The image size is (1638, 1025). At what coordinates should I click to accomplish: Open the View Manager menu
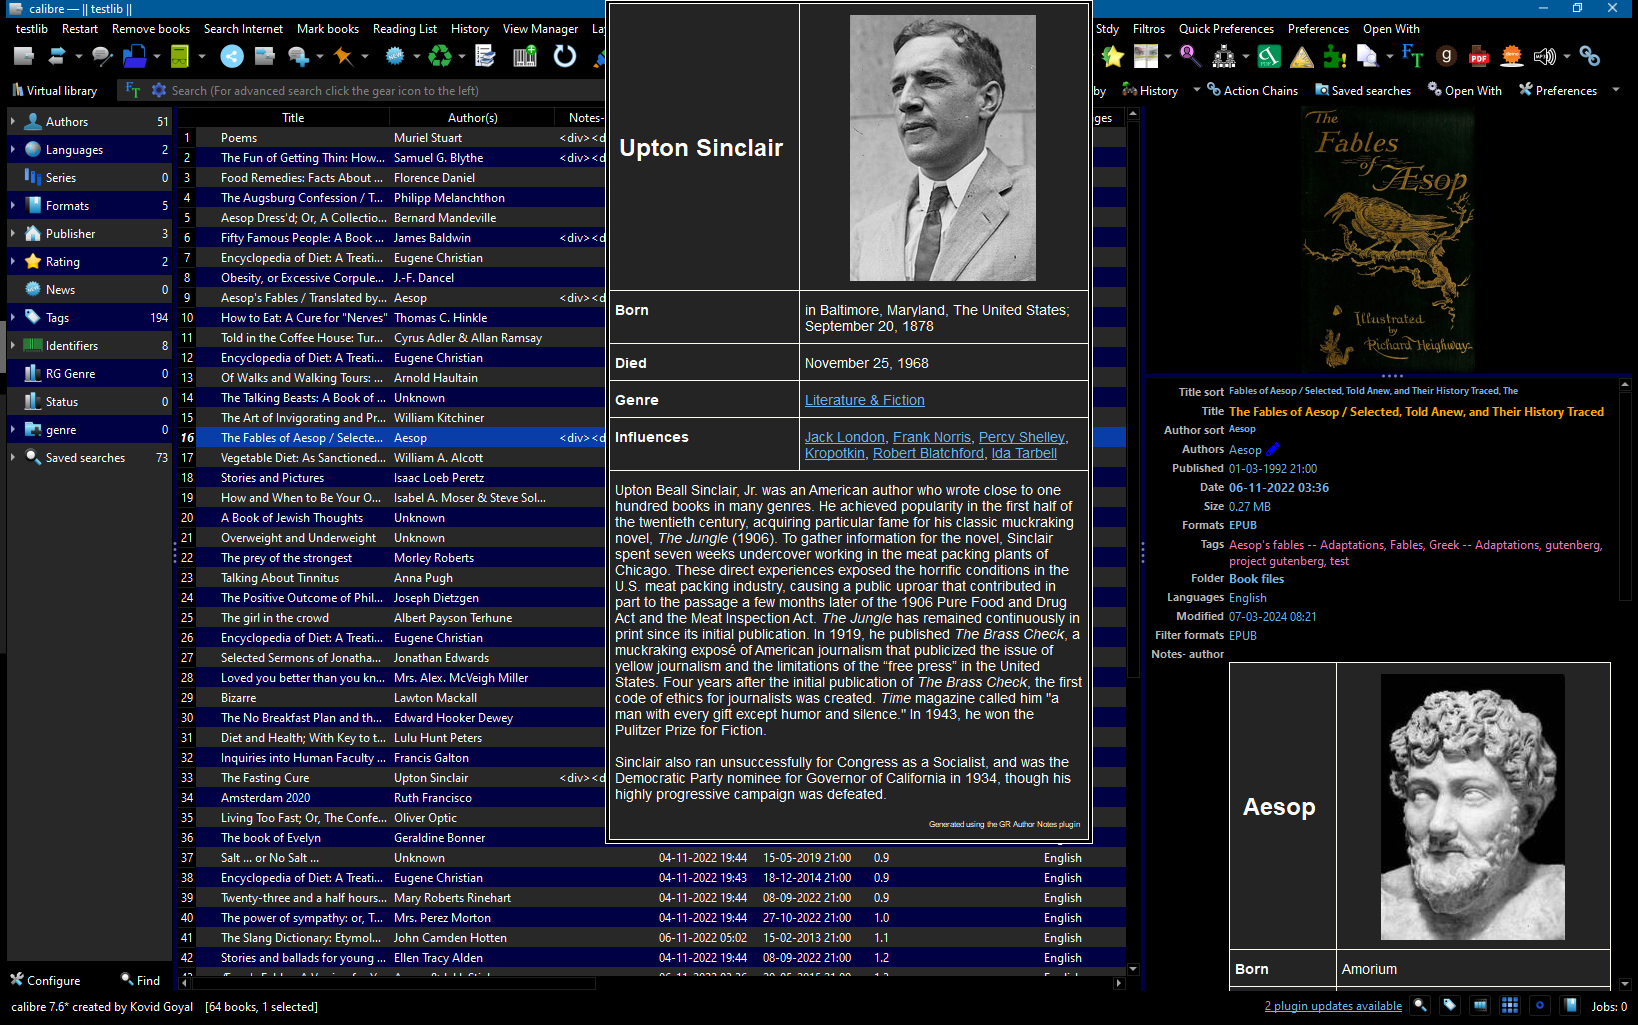(x=540, y=29)
